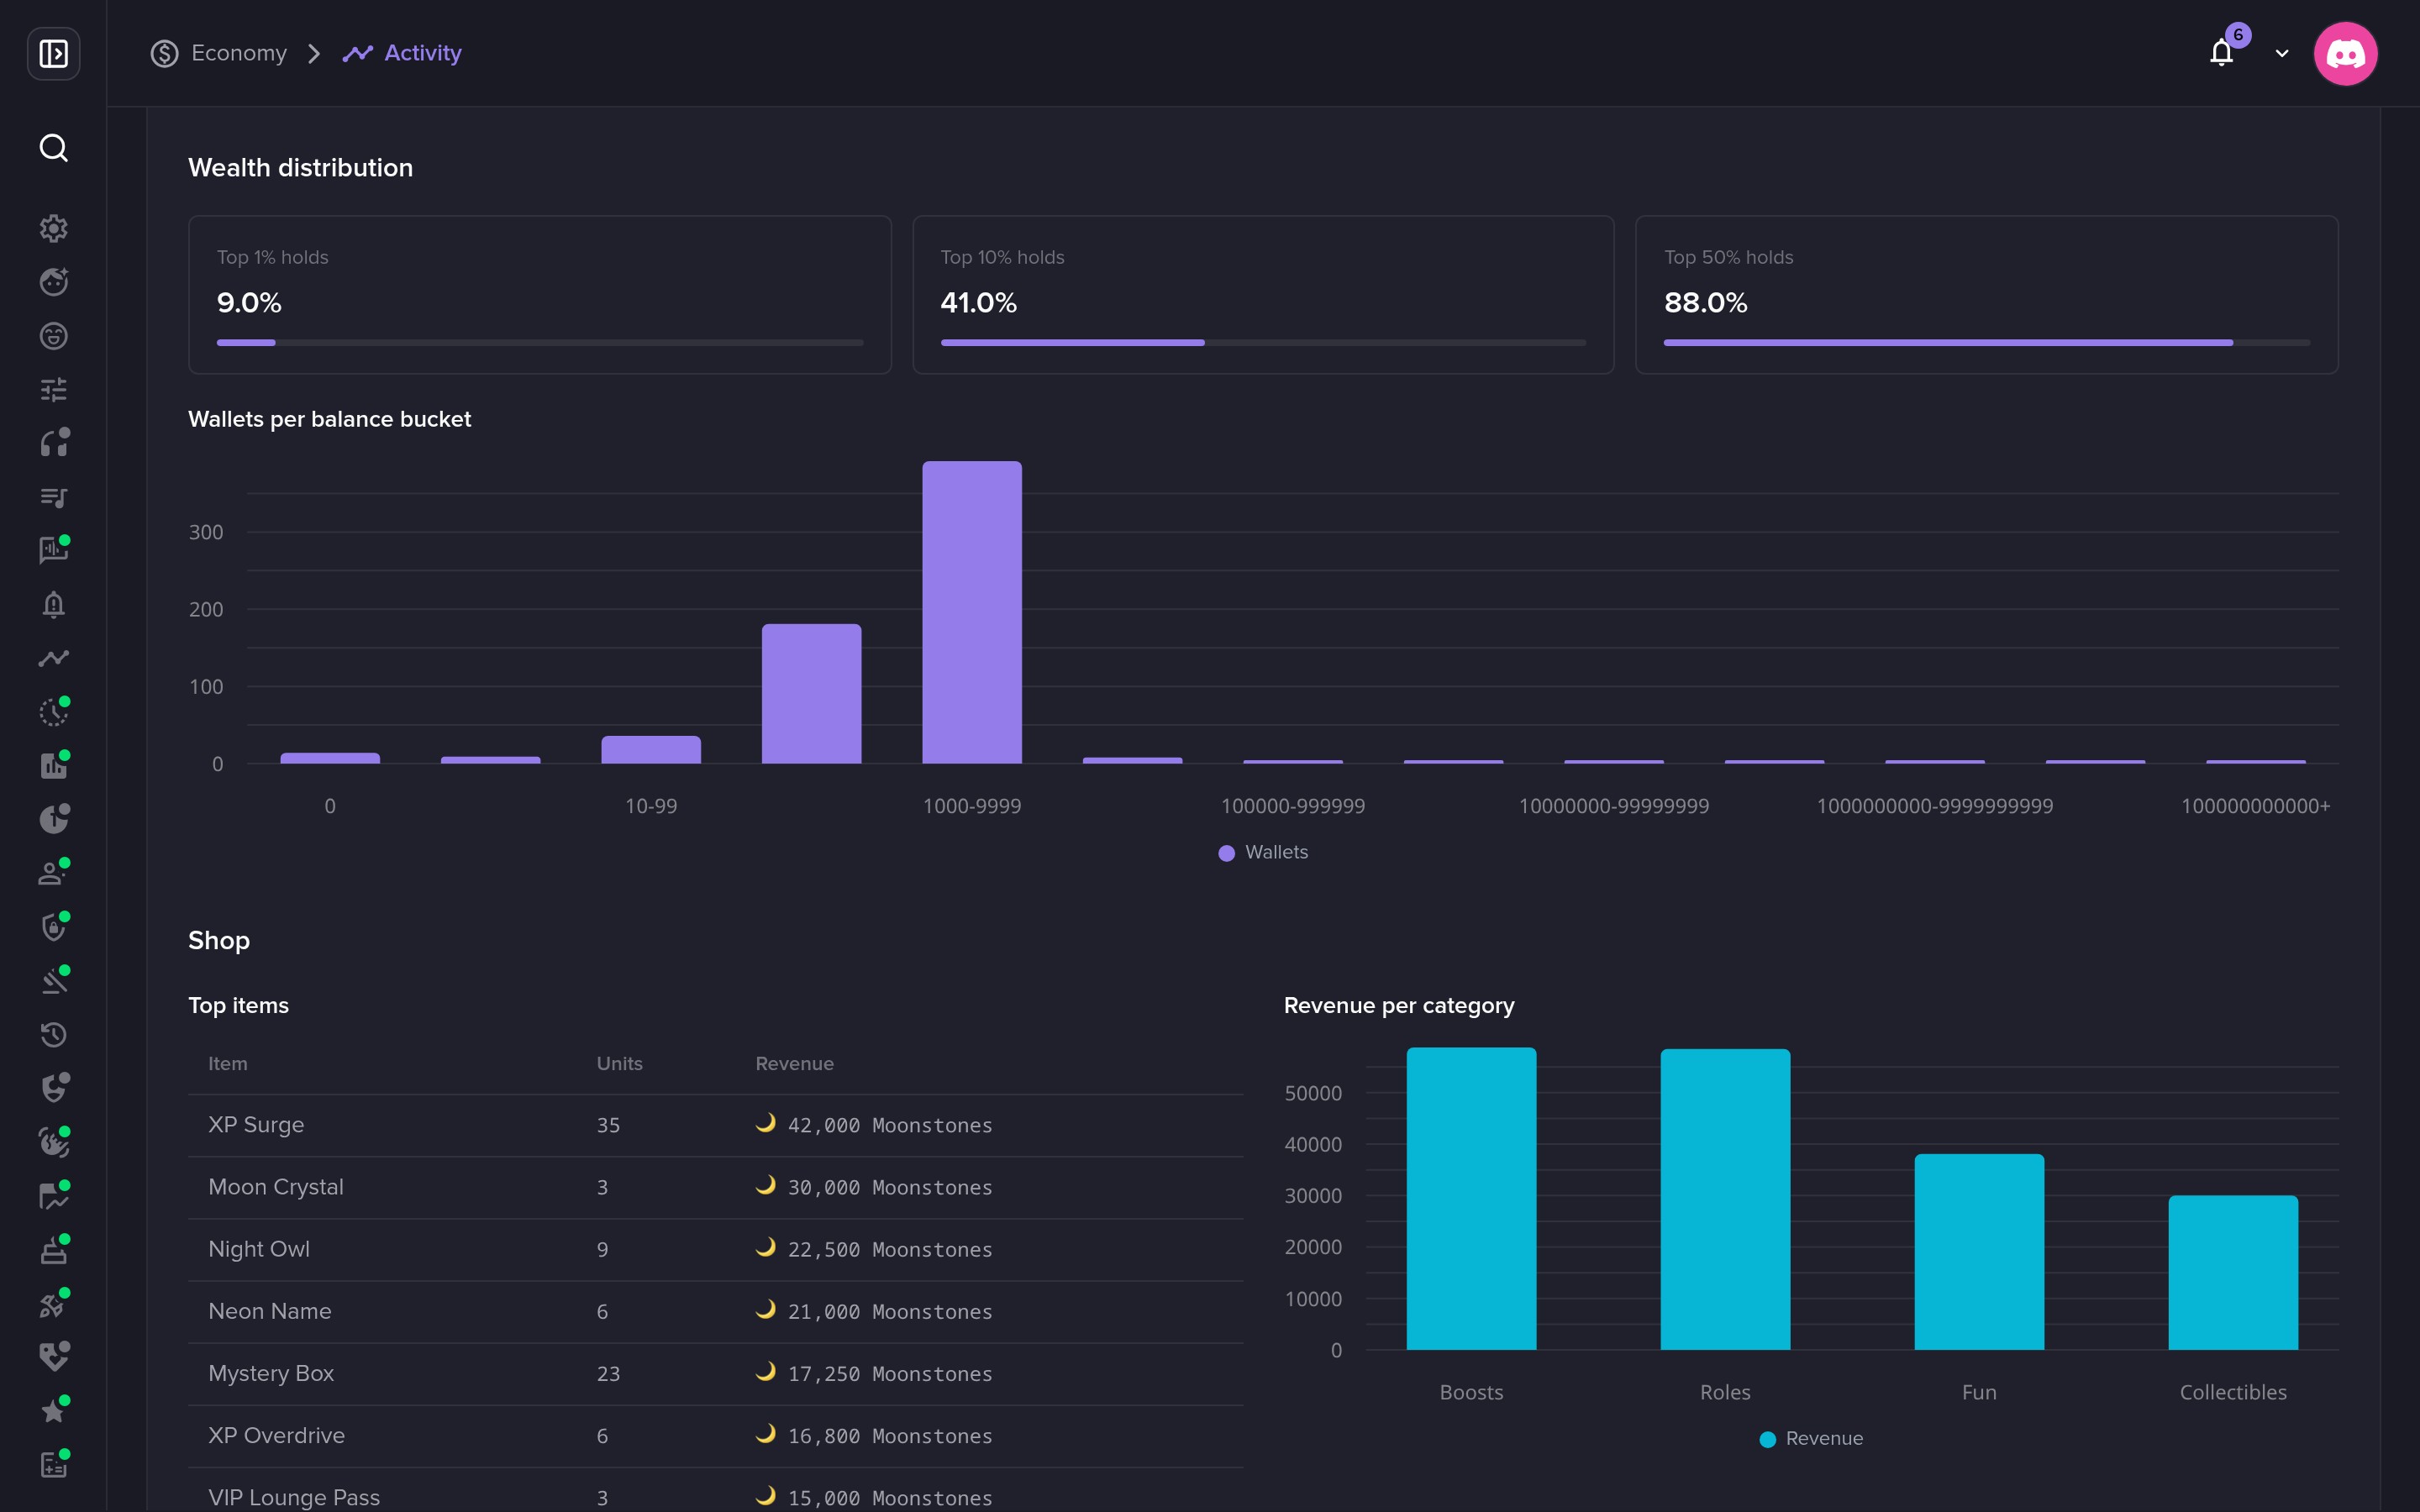The width and height of the screenshot is (2420, 1512).
Task: Open the voice chat bubble sidebar icon
Action: 53,550
